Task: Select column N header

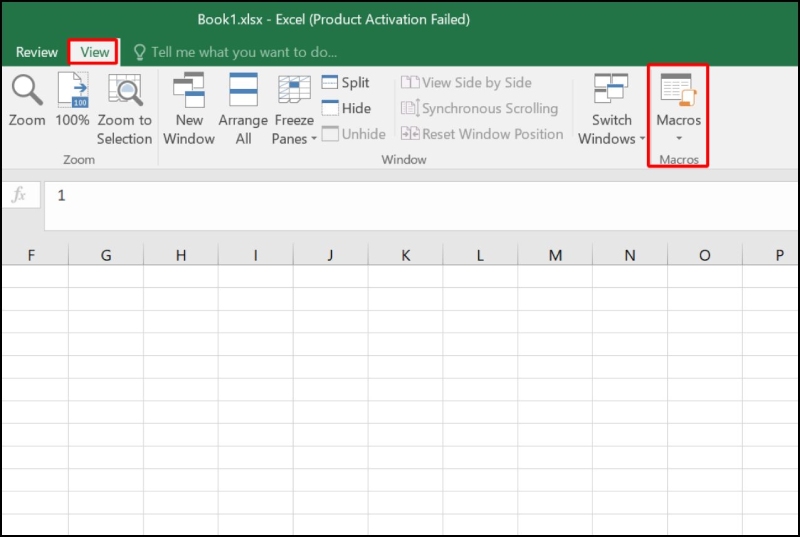Action: (630, 256)
